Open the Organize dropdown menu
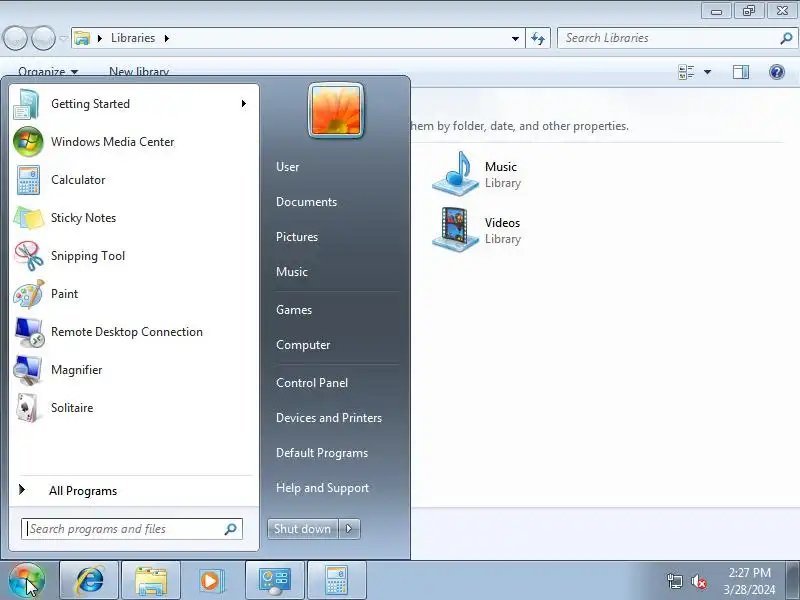Image resolution: width=800 pixels, height=600 pixels. tap(48, 72)
